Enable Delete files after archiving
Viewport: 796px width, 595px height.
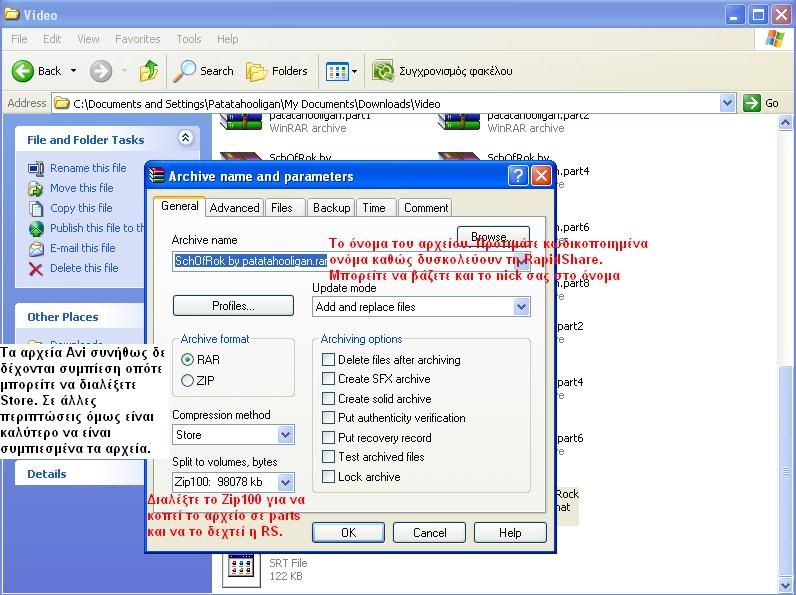tap(328, 359)
